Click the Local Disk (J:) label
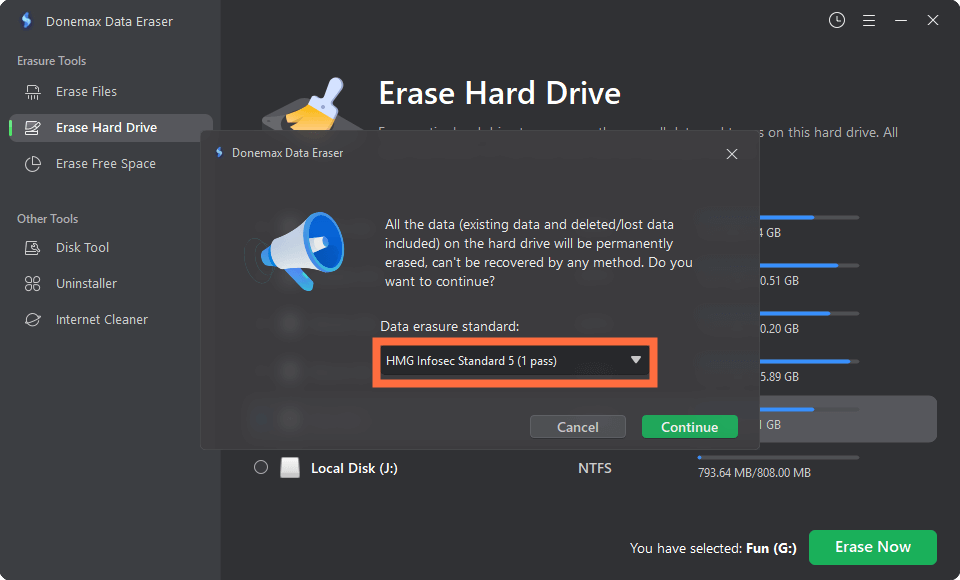The width and height of the screenshot is (960, 580). pos(354,468)
